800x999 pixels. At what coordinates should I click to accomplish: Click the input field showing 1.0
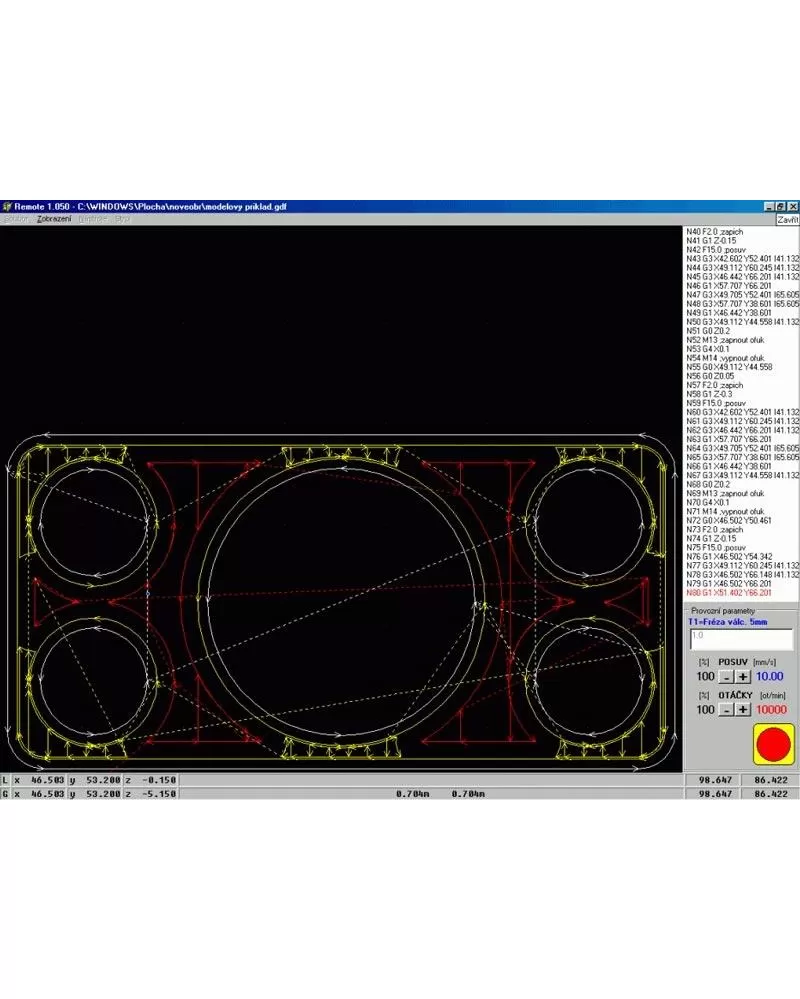point(741,639)
